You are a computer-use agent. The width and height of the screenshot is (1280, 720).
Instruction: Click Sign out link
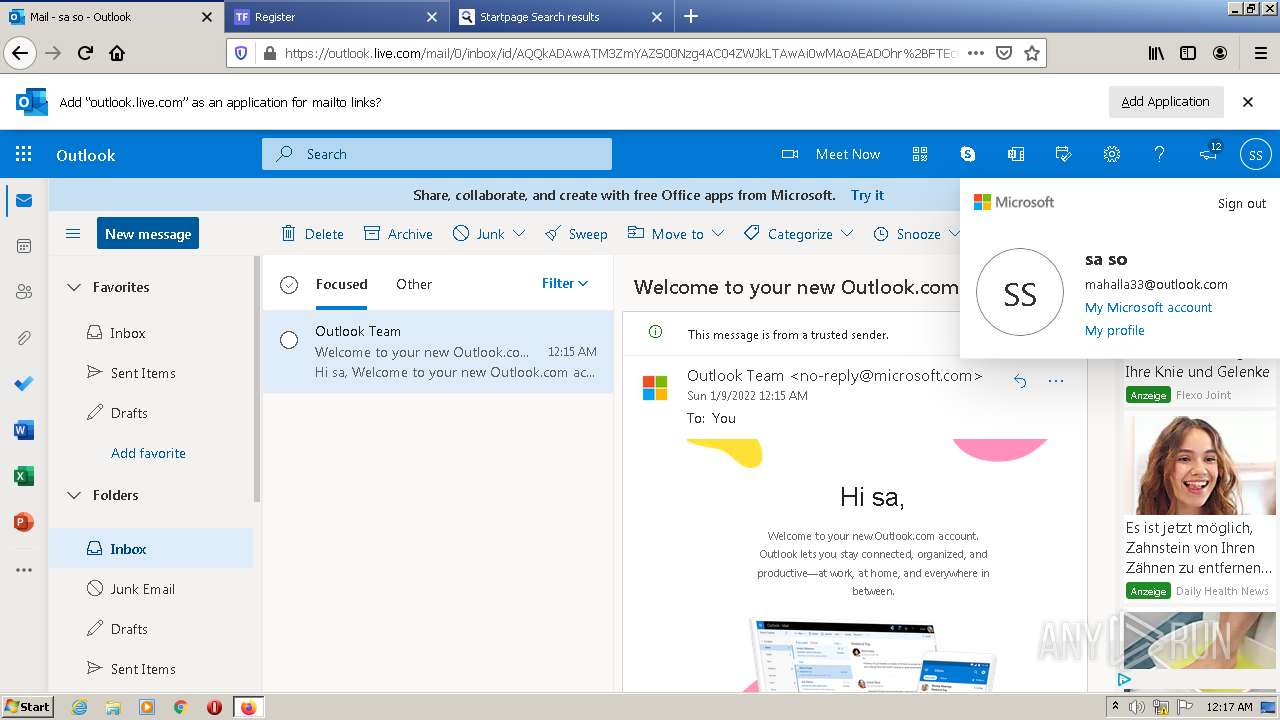pos(1242,203)
